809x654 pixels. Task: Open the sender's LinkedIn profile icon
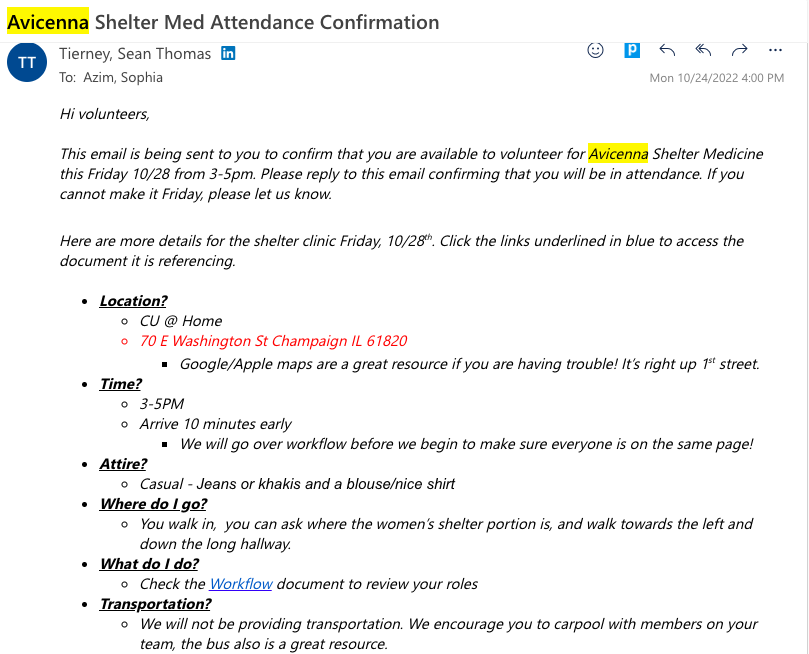coord(228,53)
